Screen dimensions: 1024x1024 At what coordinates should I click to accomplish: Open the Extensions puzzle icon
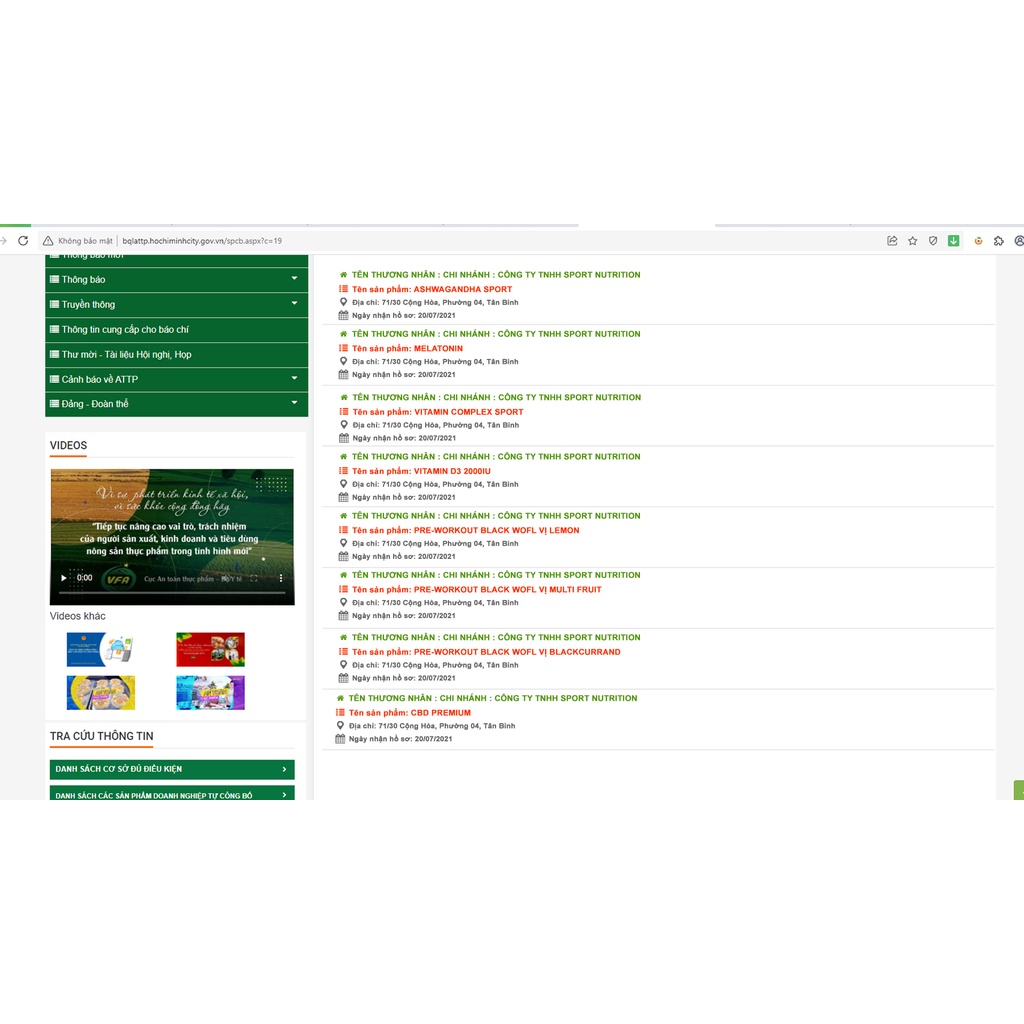pos(998,241)
